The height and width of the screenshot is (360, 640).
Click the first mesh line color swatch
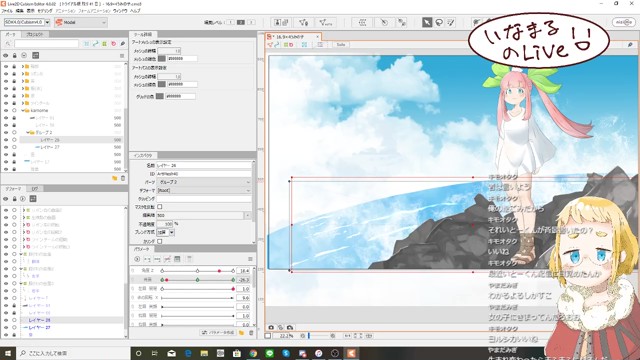click(162, 59)
